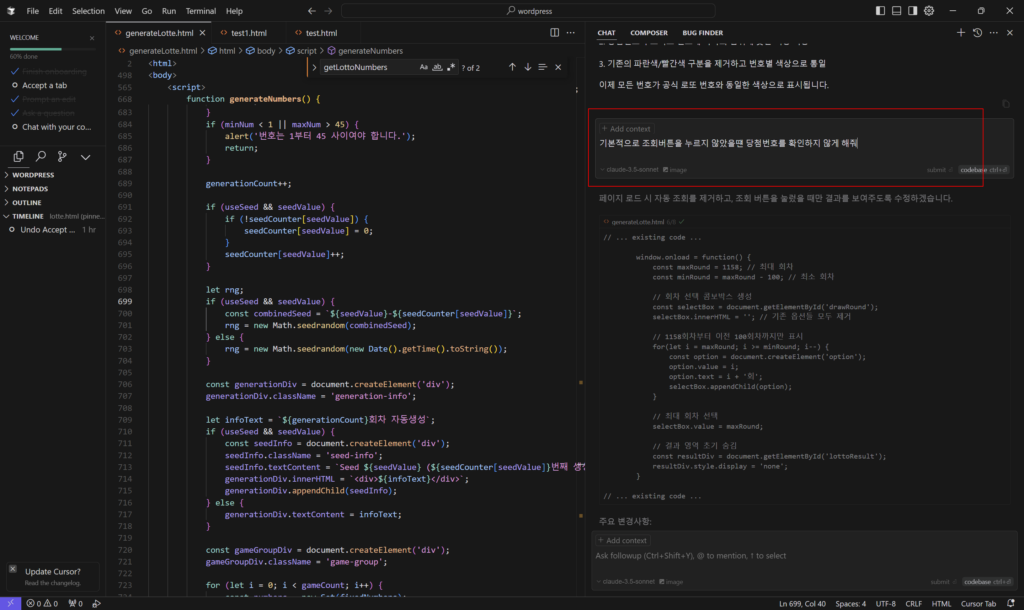
Task: Open claude-3.5-sonnet model dropdown in followup box
Action: 625,581
